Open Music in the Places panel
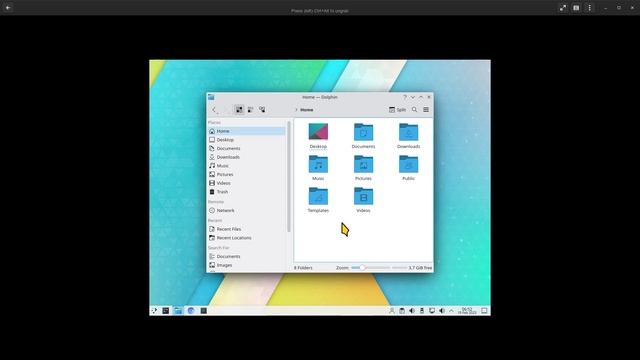 pos(247,166)
